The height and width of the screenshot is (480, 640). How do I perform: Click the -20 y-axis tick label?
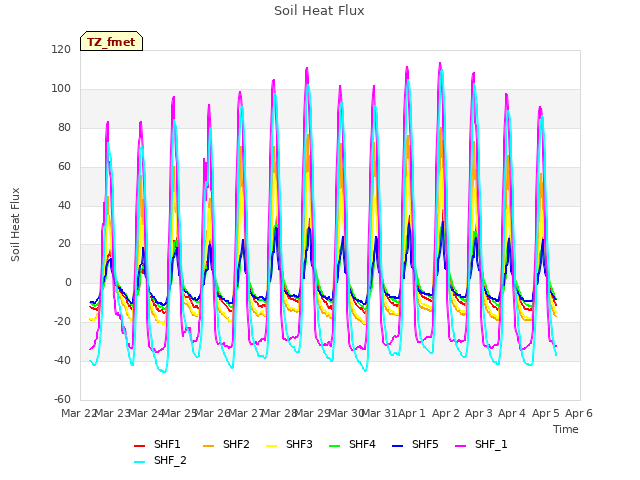[x=62, y=322]
